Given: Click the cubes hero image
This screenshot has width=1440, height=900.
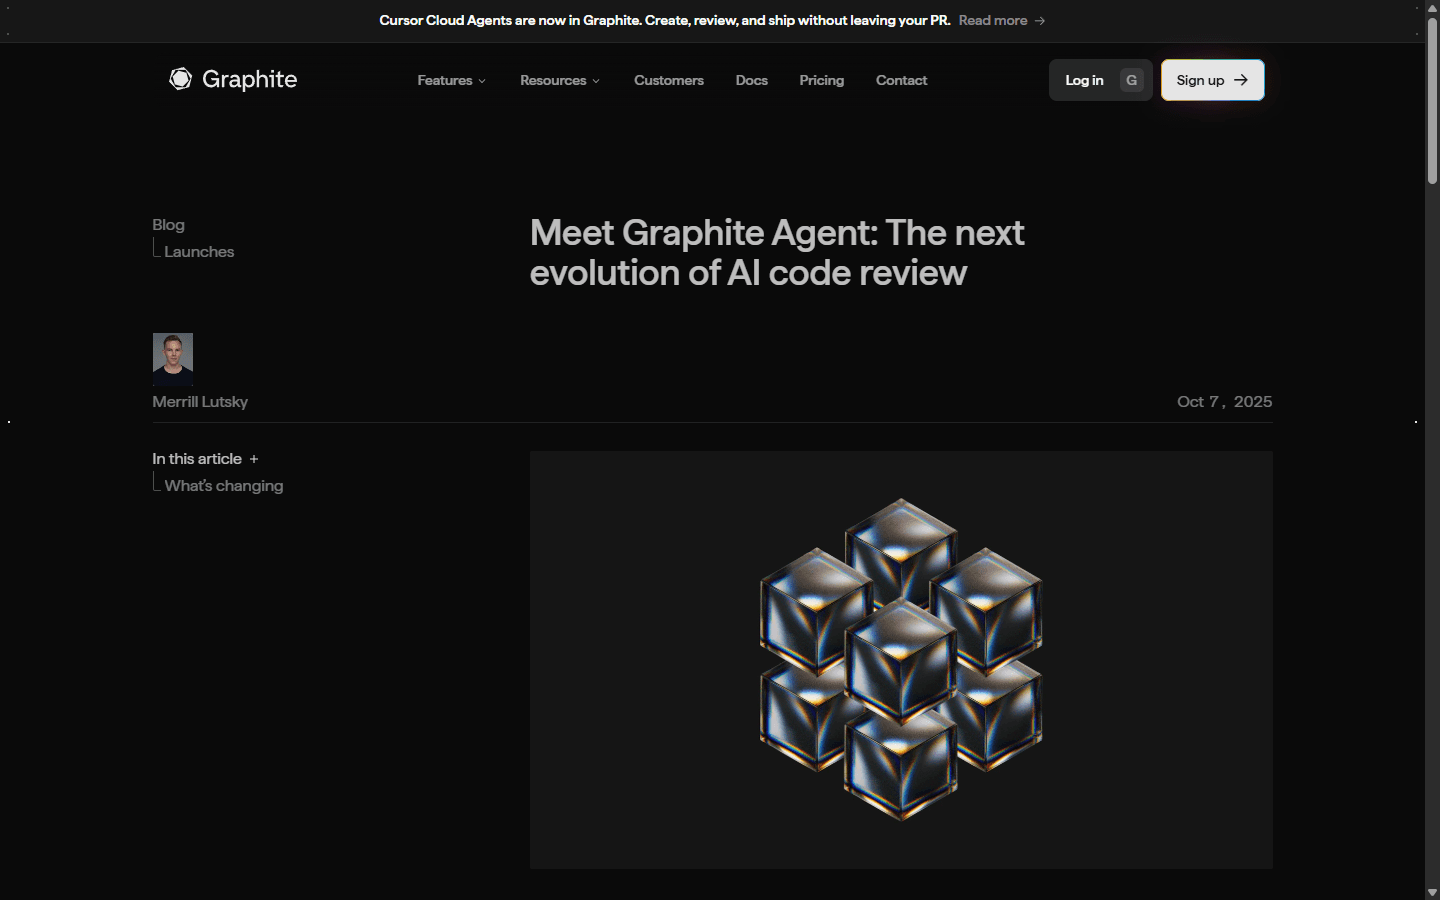Looking at the screenshot, I should (x=901, y=660).
